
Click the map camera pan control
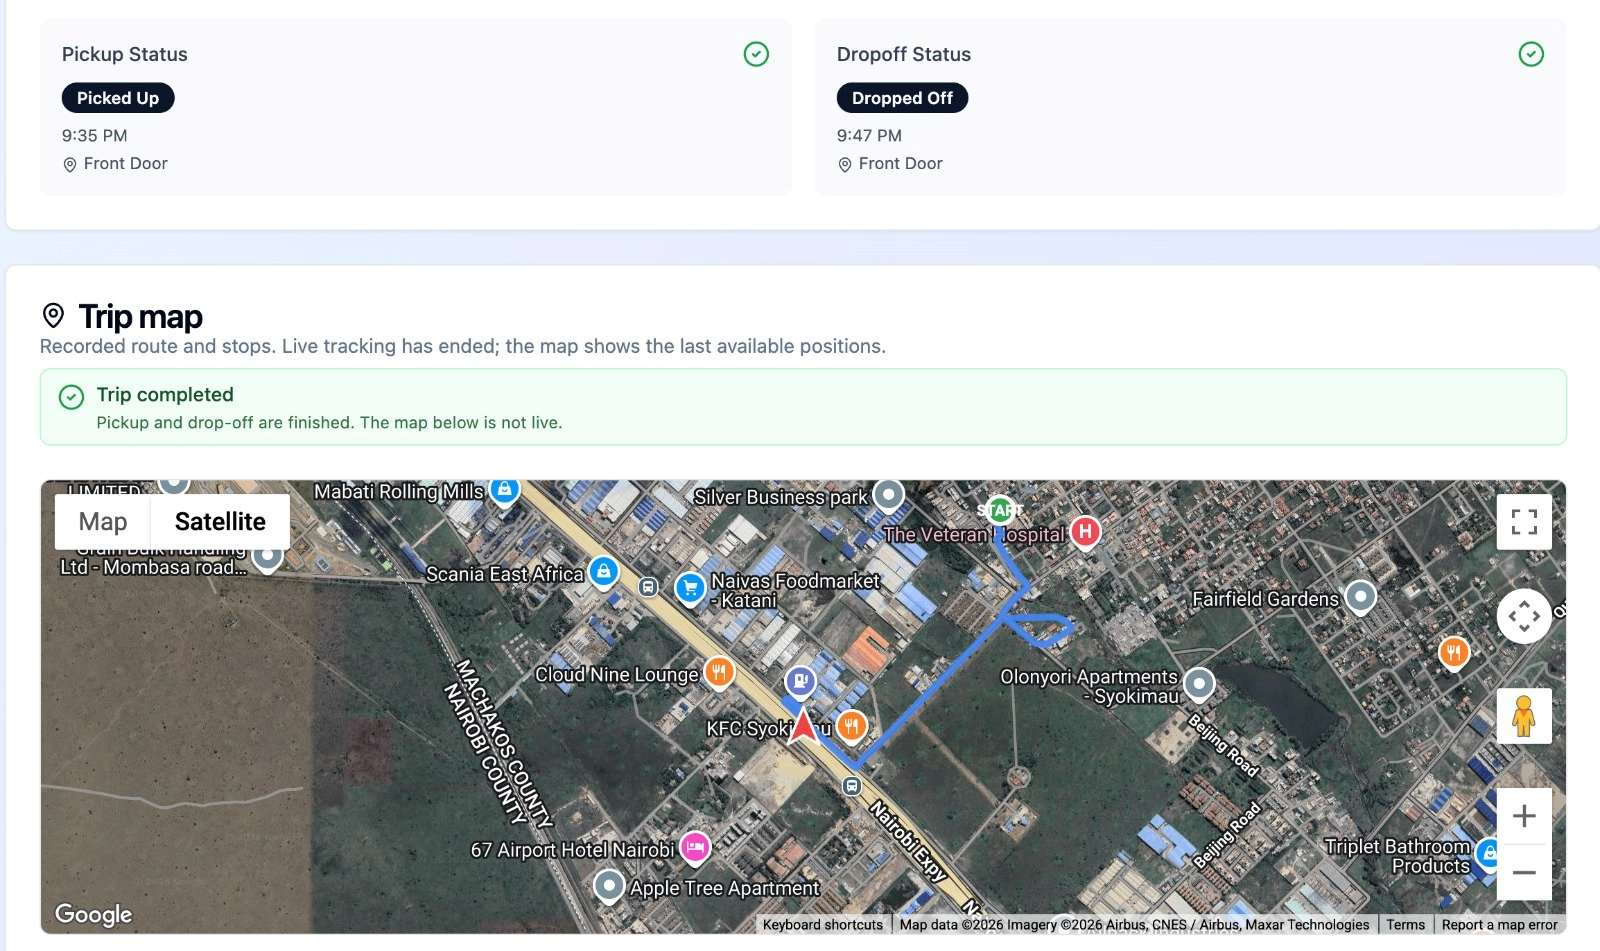click(x=1524, y=616)
